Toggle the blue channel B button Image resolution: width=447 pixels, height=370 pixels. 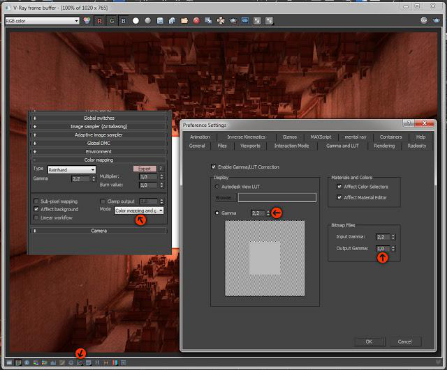123,21
